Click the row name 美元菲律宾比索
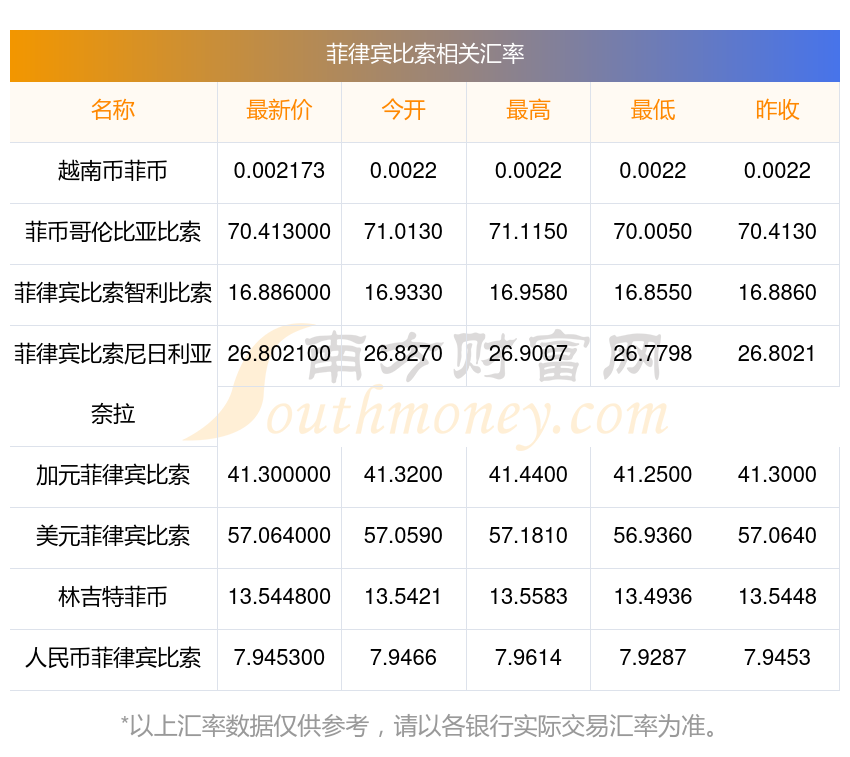The image size is (850, 757). 113,536
